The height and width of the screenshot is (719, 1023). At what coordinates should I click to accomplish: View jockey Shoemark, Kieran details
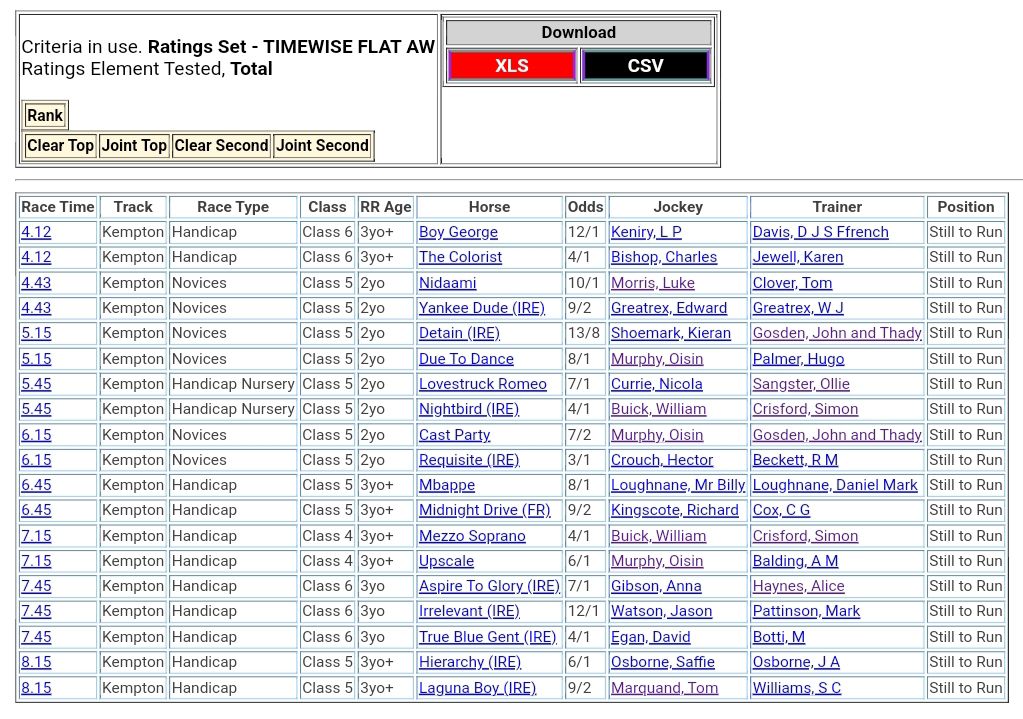click(670, 333)
